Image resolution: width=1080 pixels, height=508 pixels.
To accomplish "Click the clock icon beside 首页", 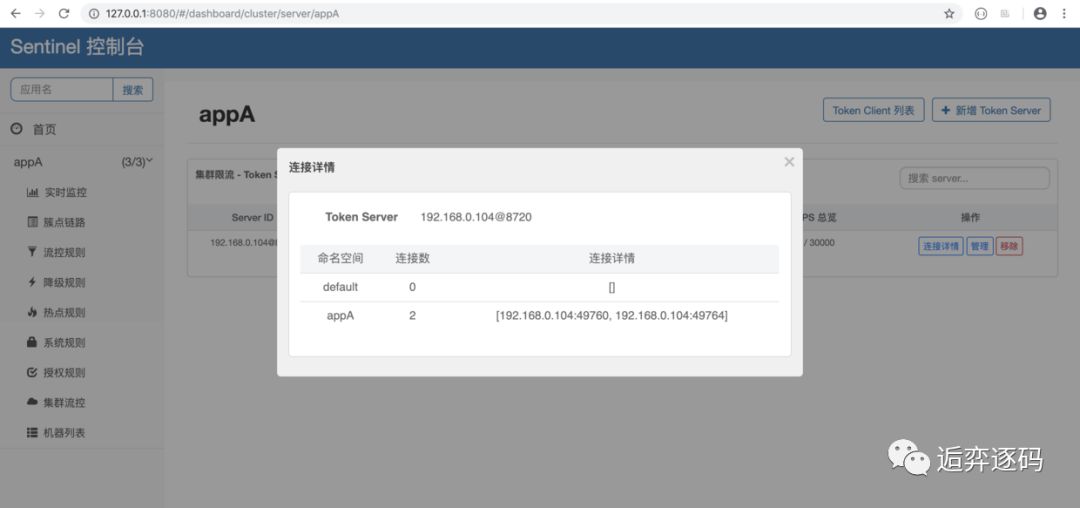I will pyautogui.click(x=17, y=129).
